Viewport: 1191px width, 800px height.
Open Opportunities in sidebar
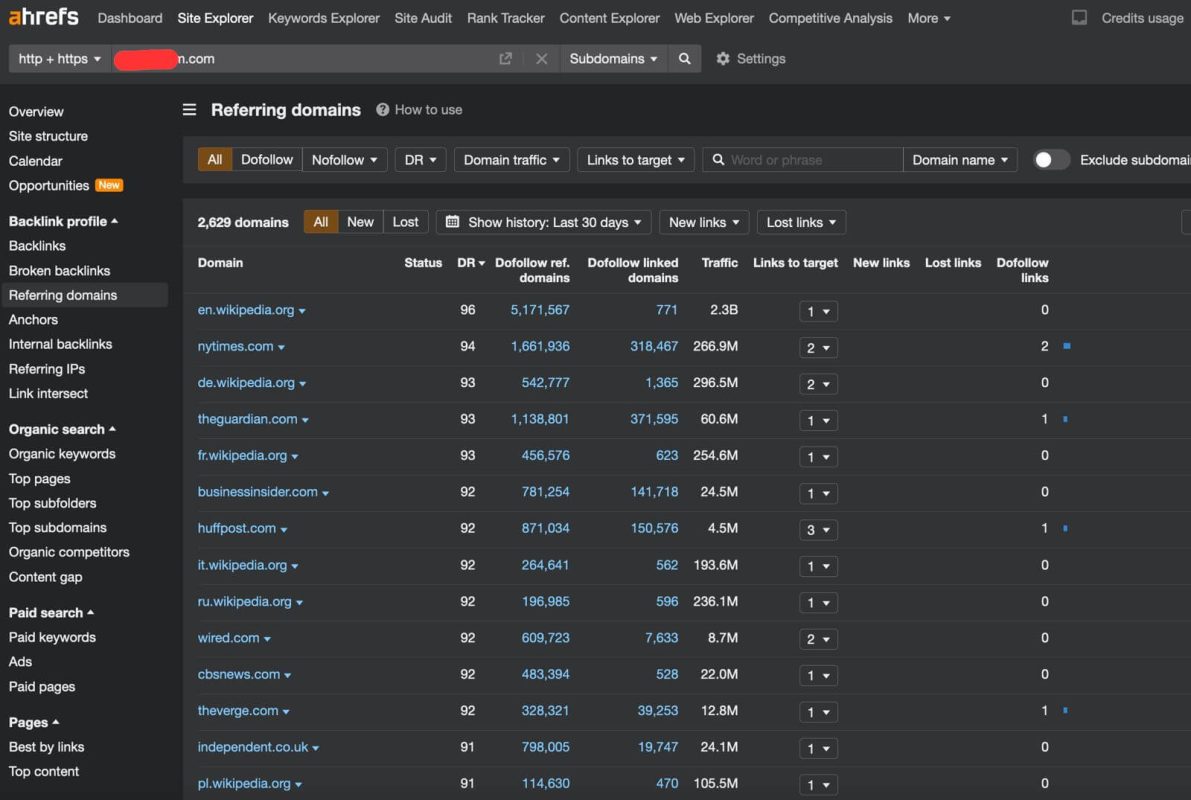coord(49,185)
